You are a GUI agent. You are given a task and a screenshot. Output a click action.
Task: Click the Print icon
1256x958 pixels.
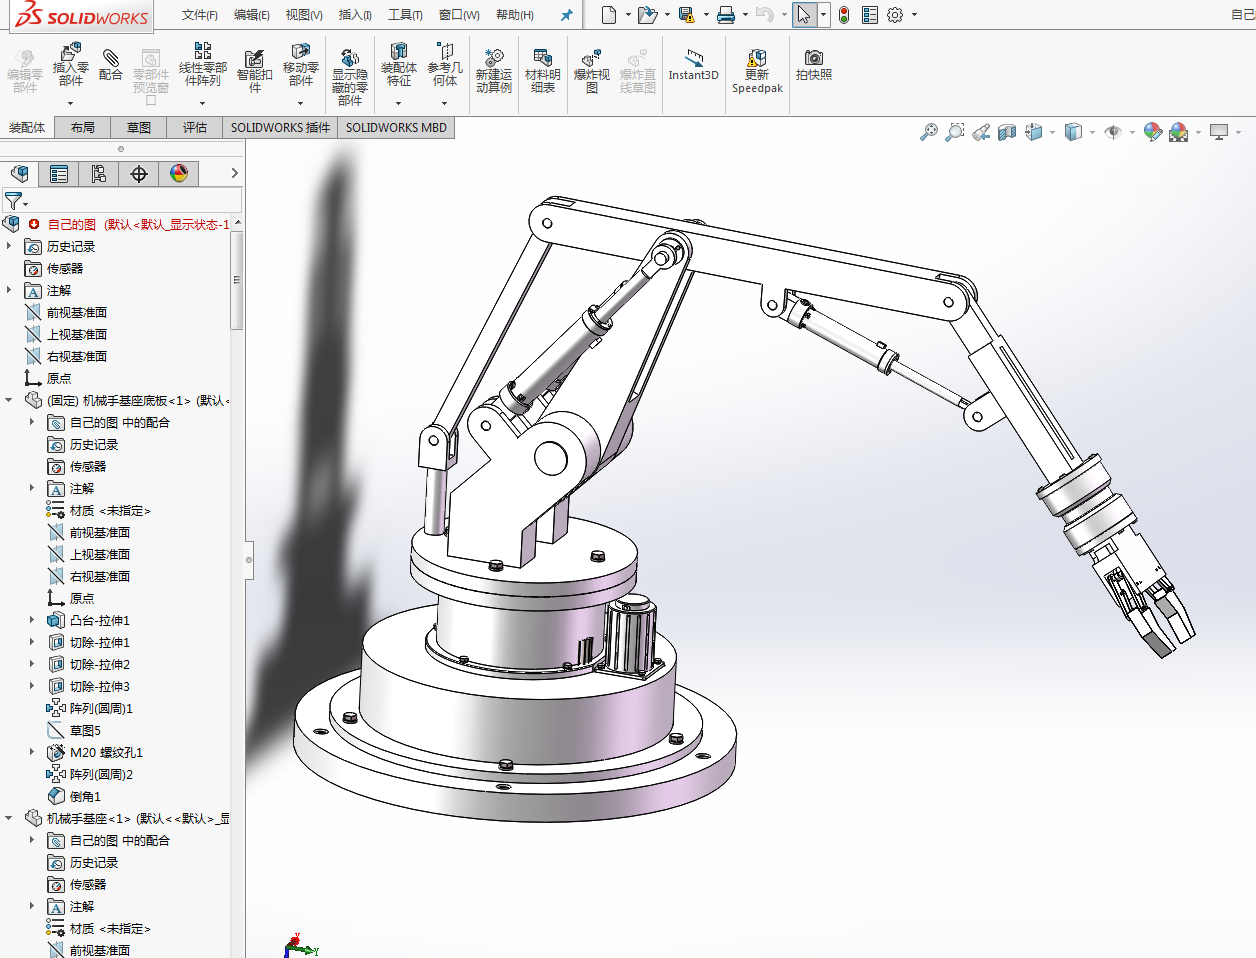(726, 14)
